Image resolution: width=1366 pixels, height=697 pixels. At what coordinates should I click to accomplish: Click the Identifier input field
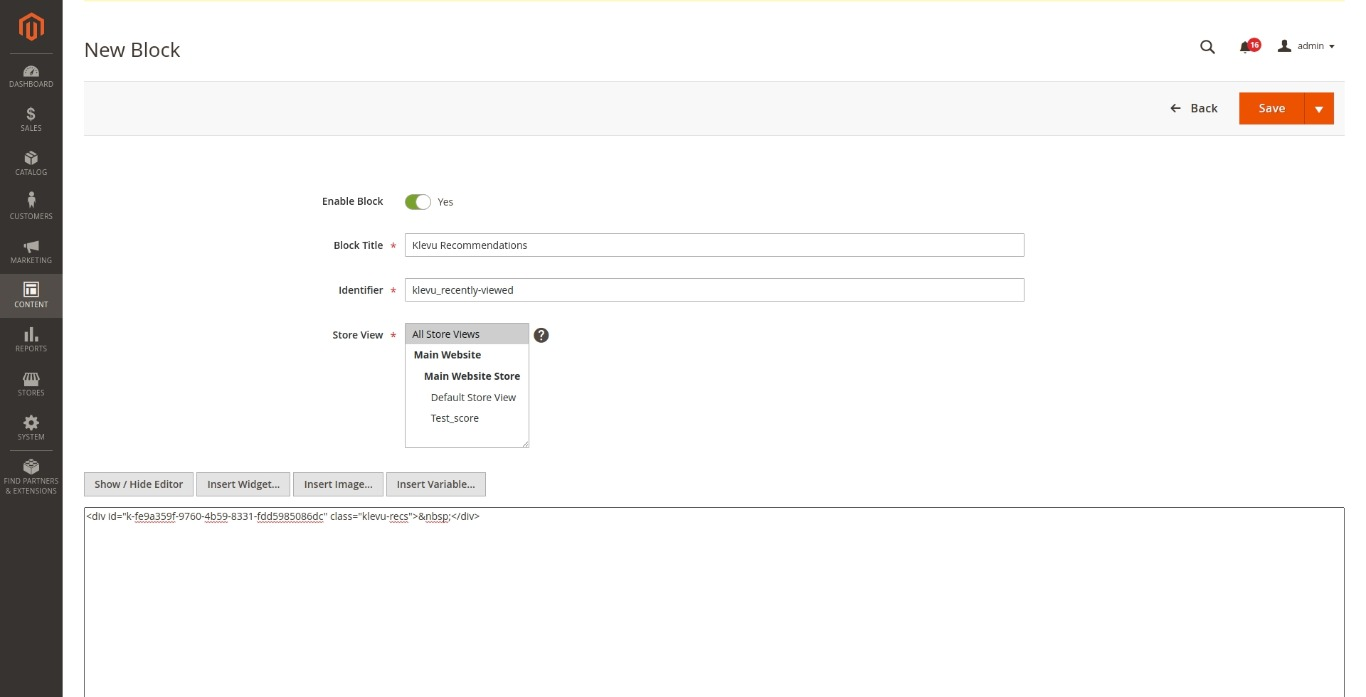point(714,290)
